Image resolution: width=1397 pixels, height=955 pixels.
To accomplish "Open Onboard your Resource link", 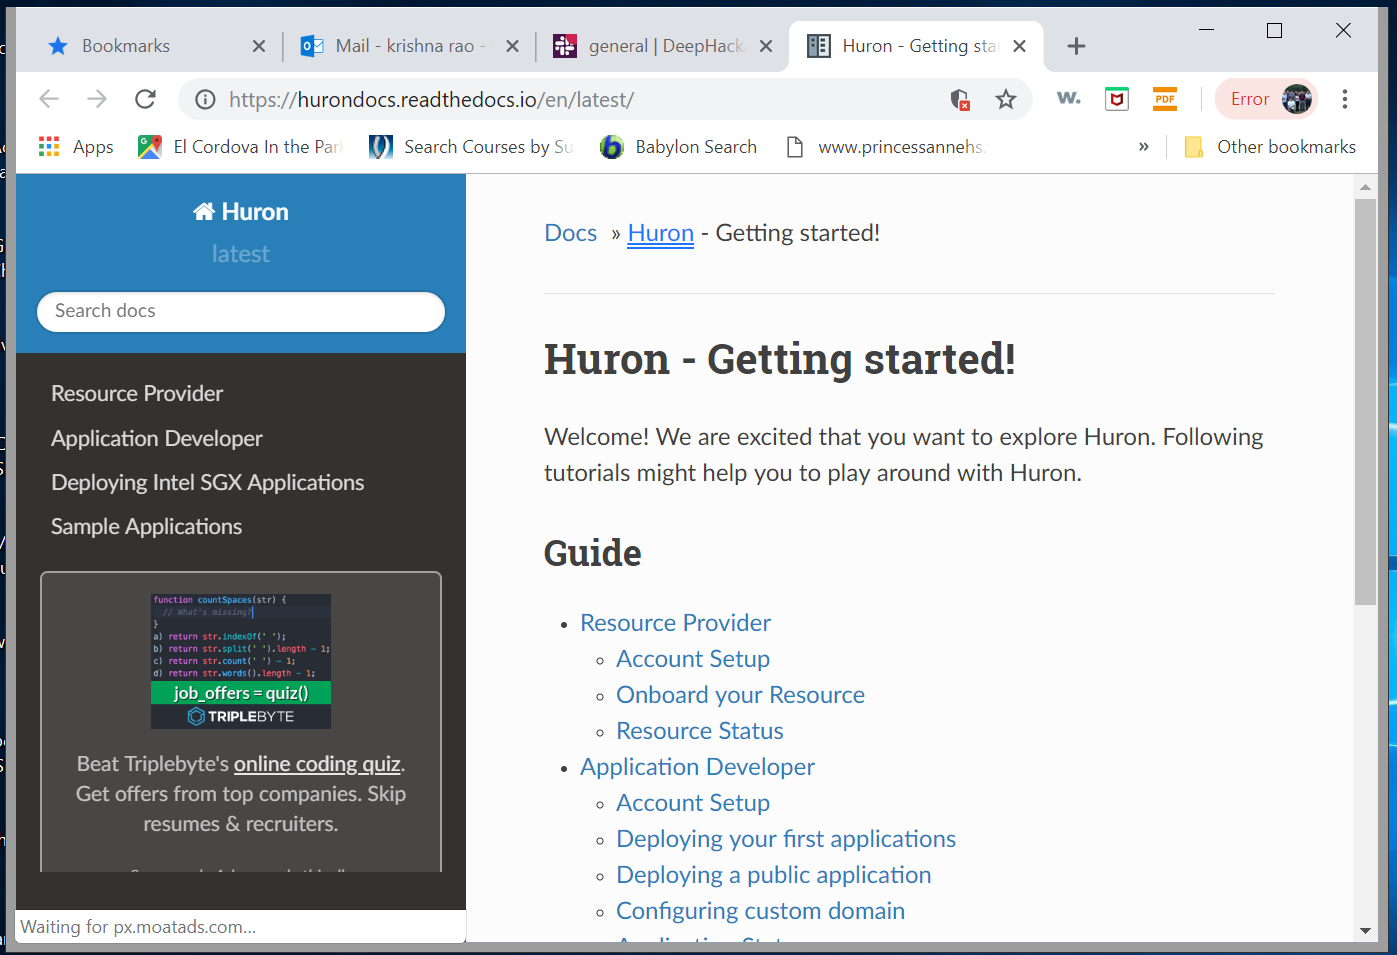I will (740, 695).
